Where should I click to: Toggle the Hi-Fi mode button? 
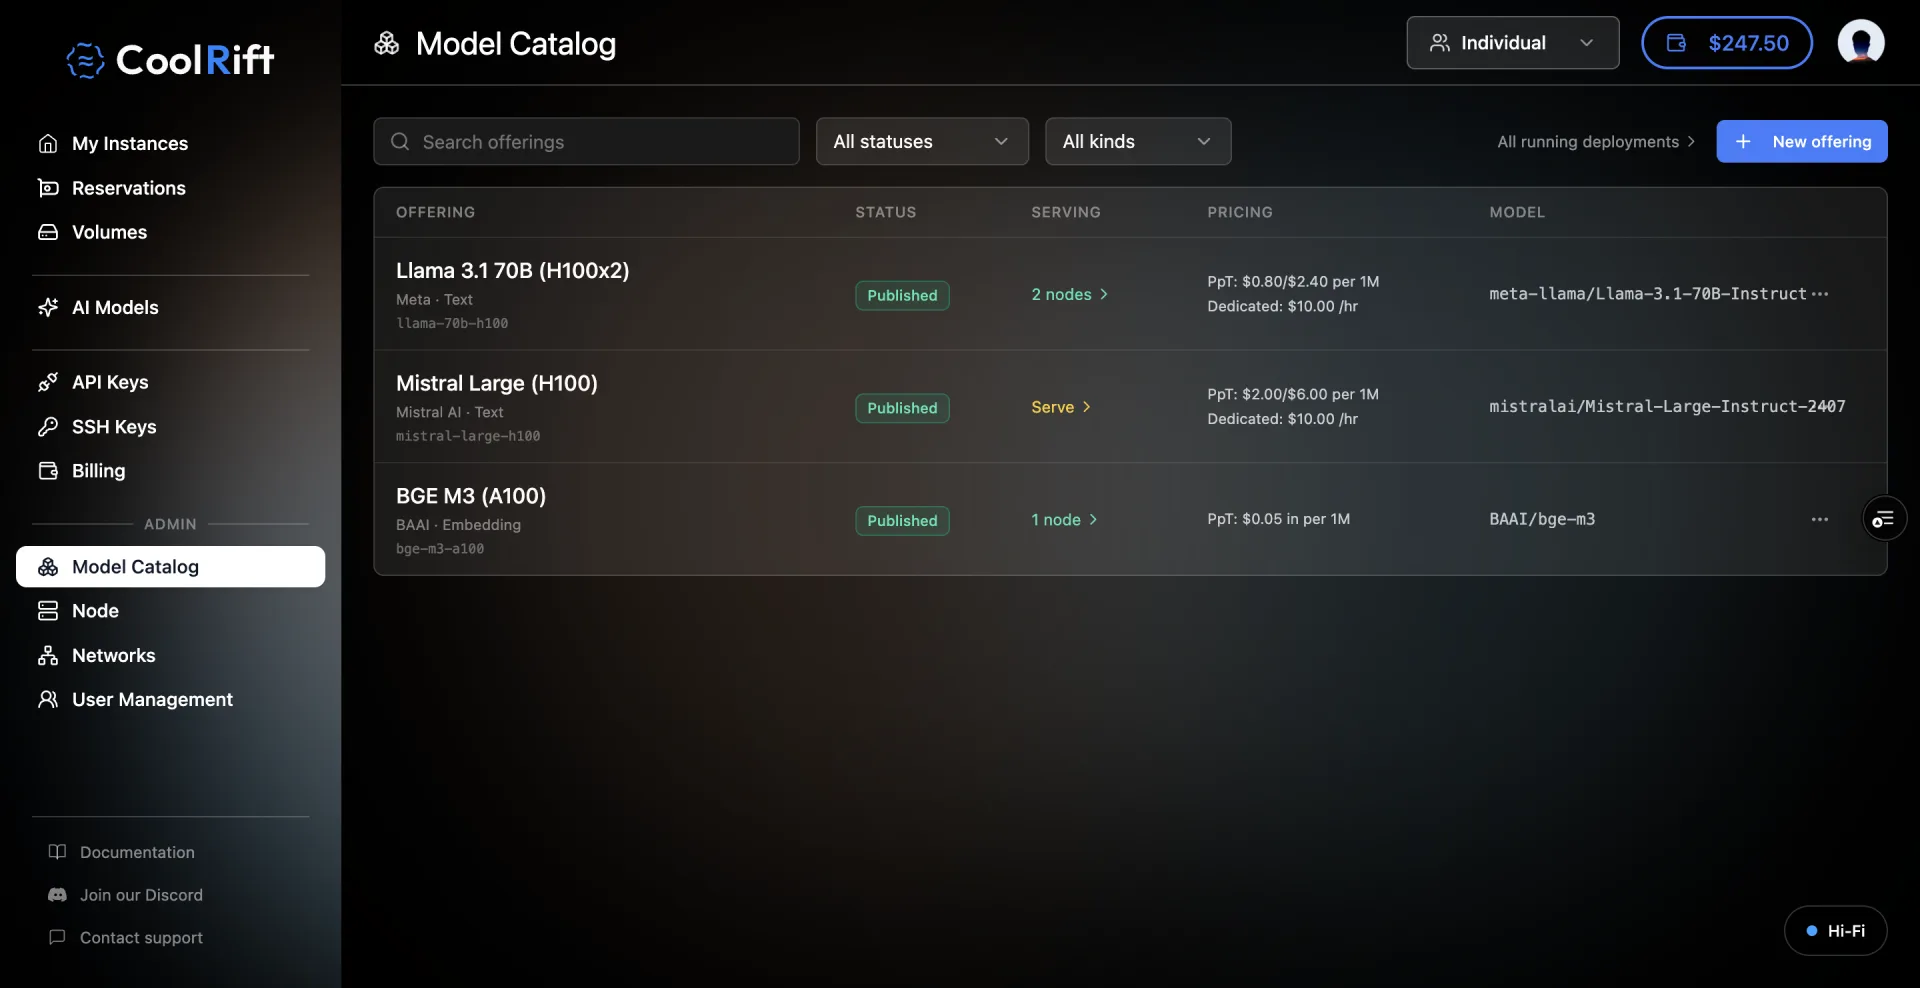pyautogui.click(x=1836, y=931)
